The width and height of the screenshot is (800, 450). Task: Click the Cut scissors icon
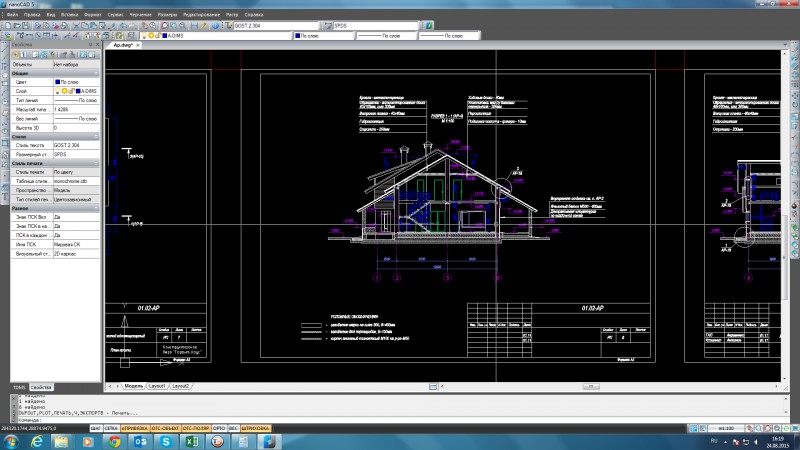tap(76, 26)
